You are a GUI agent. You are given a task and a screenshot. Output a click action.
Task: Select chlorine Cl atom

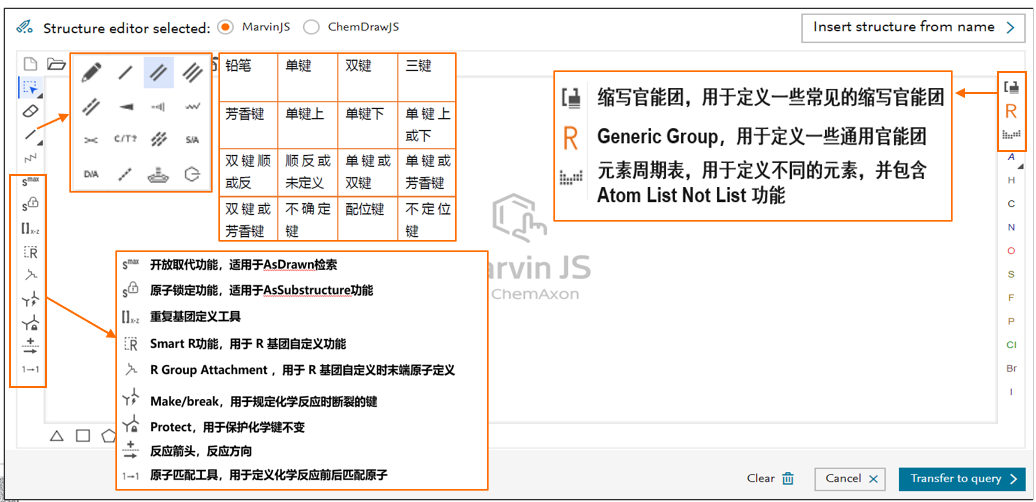point(1012,345)
